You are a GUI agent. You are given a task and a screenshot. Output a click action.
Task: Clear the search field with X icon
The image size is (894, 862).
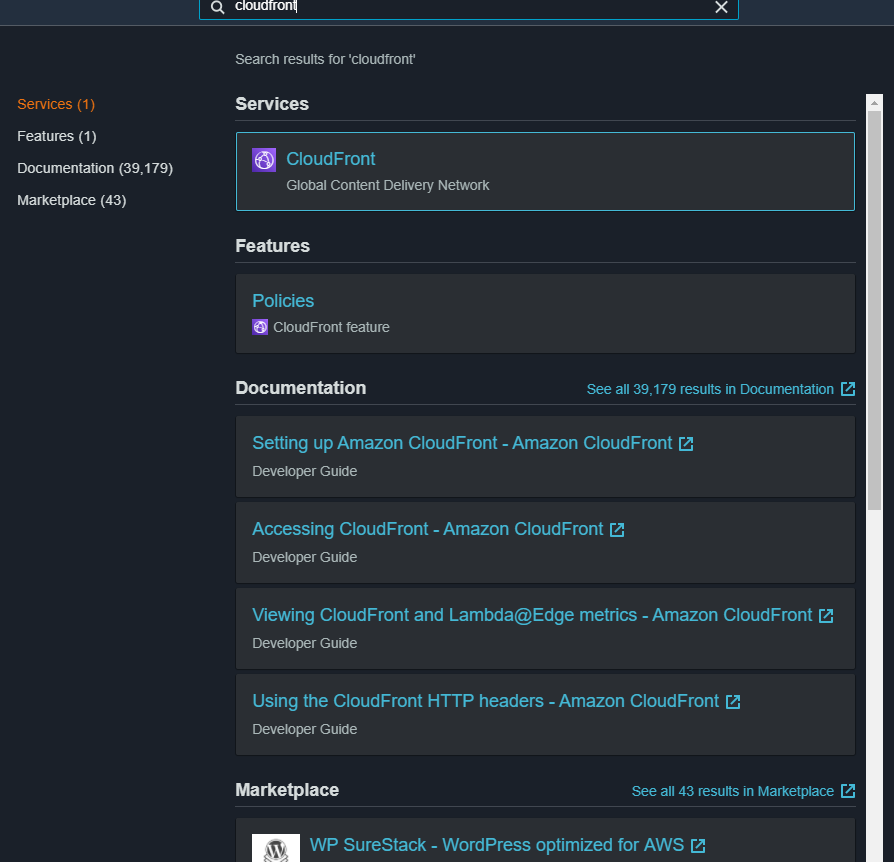[721, 7]
